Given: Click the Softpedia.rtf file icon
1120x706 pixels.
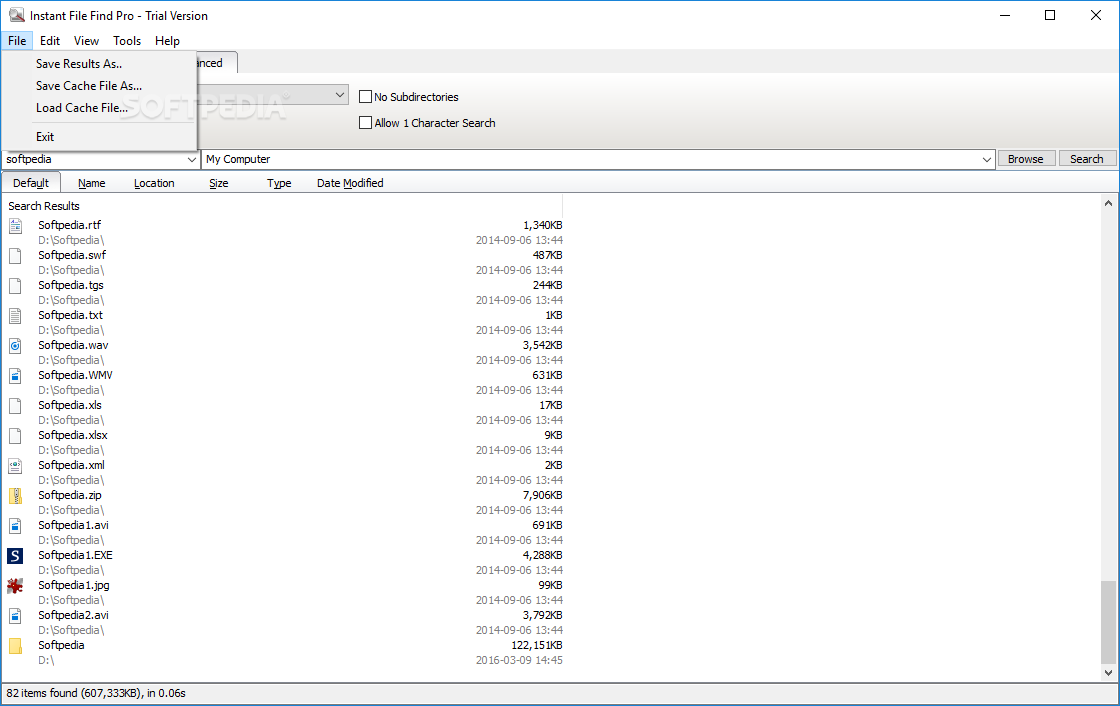Looking at the screenshot, I should click(15, 226).
